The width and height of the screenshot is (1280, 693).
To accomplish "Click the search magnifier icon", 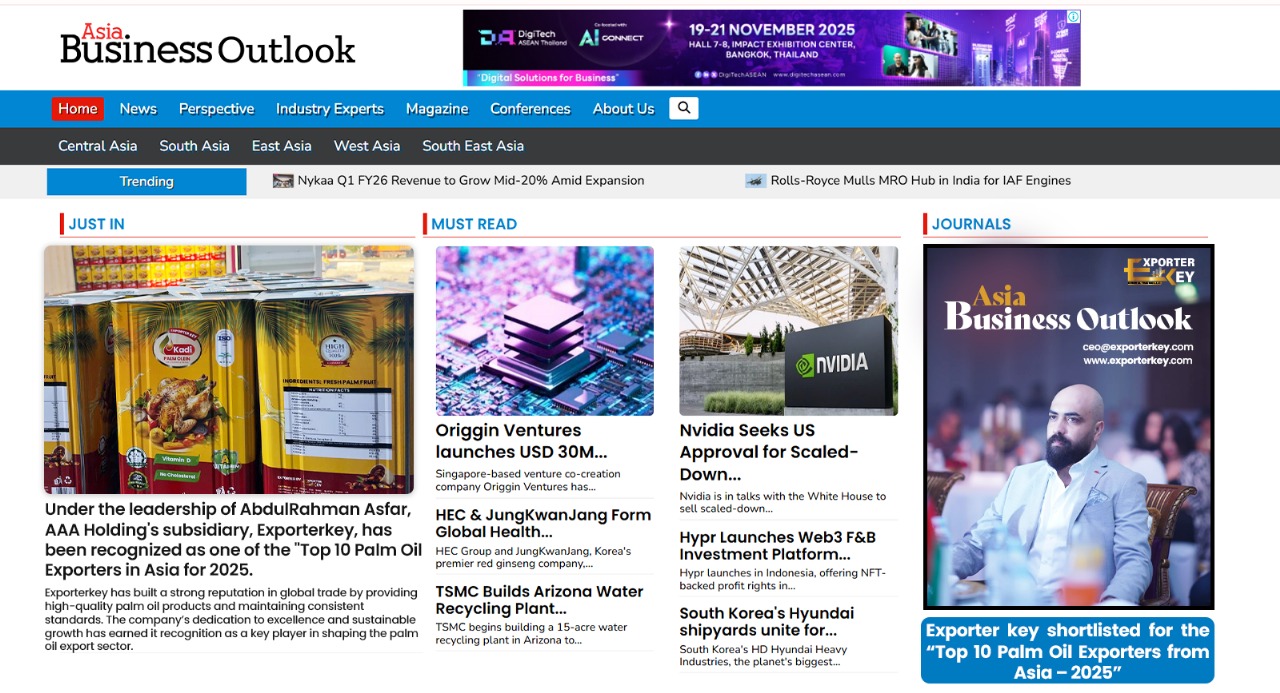I will pos(684,108).
